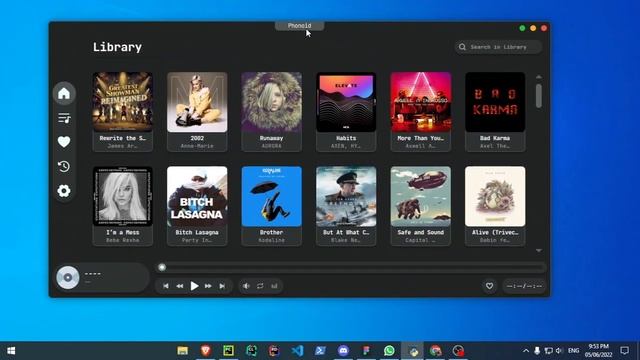Open the playlist queue sidebar icon
This screenshot has width=640, height=360.
64,118
